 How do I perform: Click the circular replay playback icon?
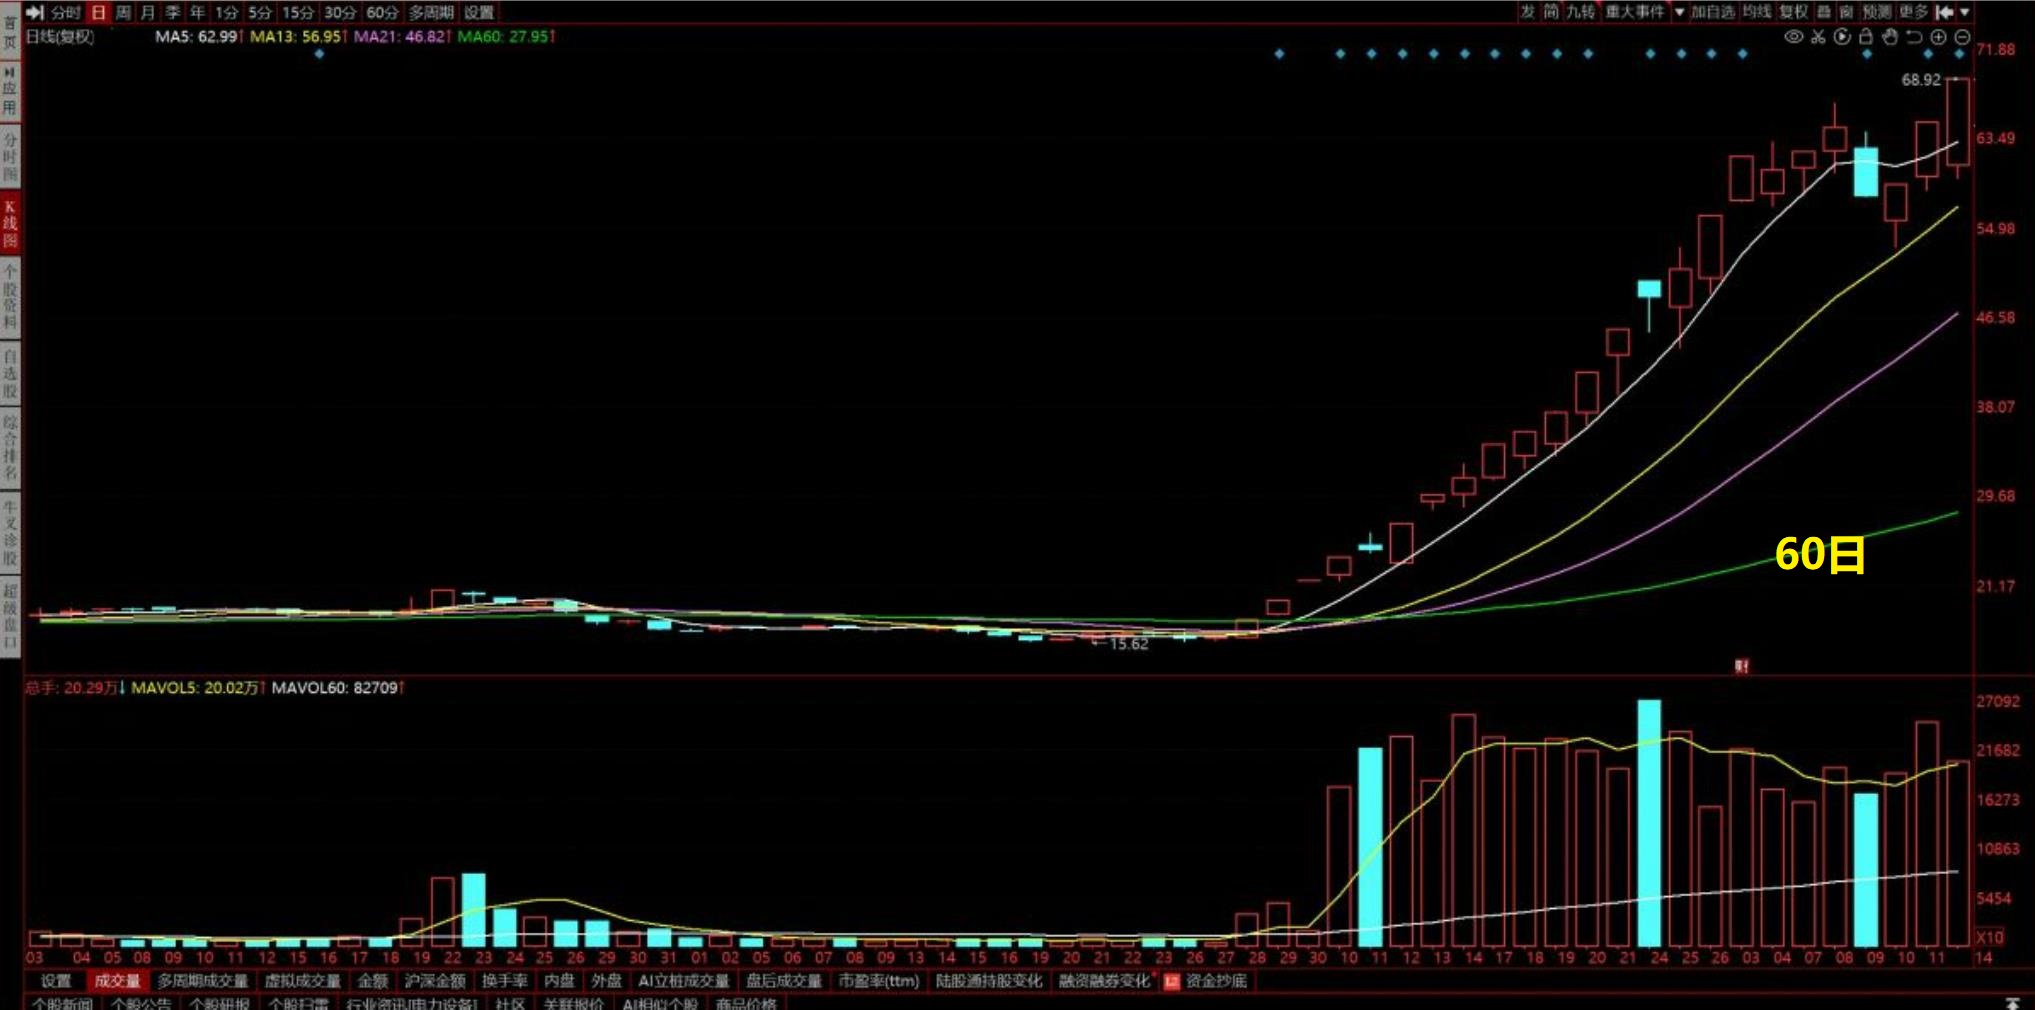pos(1842,37)
